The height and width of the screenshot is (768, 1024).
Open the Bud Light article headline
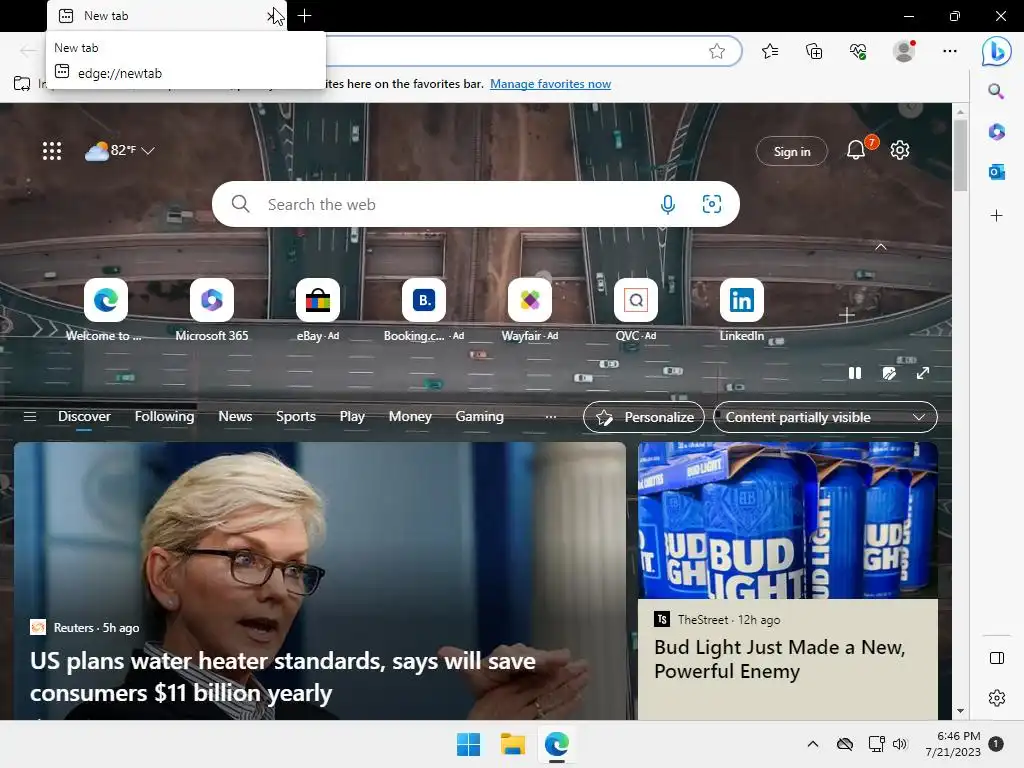779,659
